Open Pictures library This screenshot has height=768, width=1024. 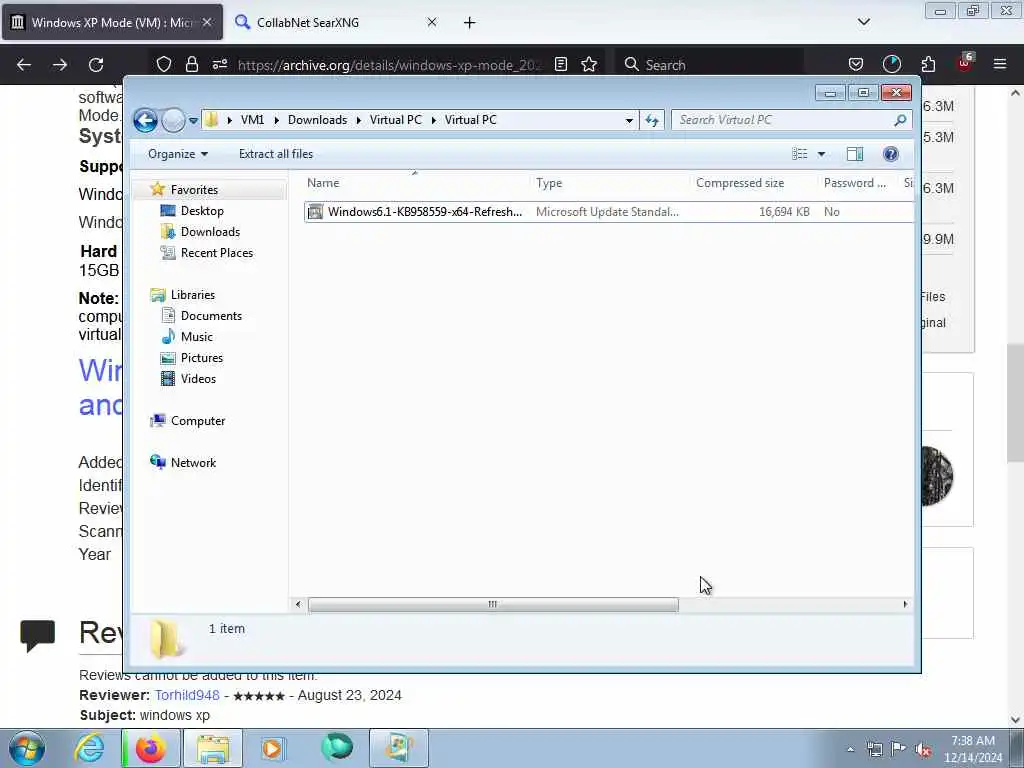202,358
